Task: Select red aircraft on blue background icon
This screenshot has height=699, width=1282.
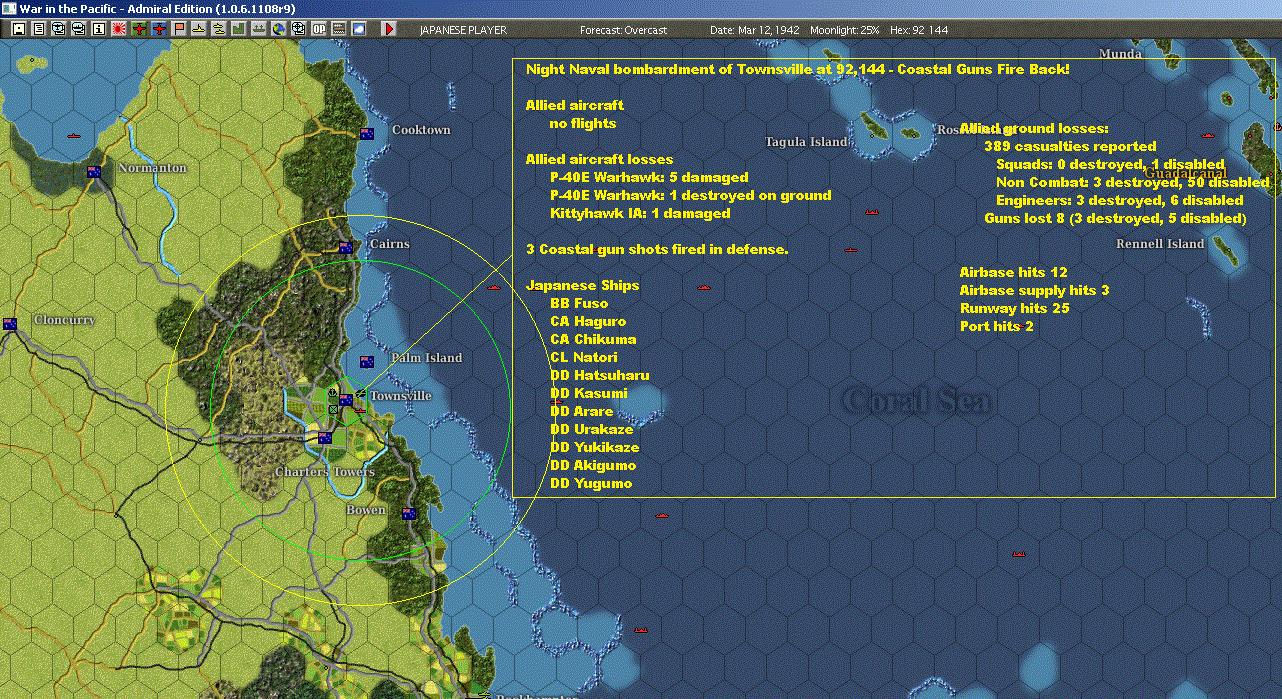Action: click(x=159, y=29)
